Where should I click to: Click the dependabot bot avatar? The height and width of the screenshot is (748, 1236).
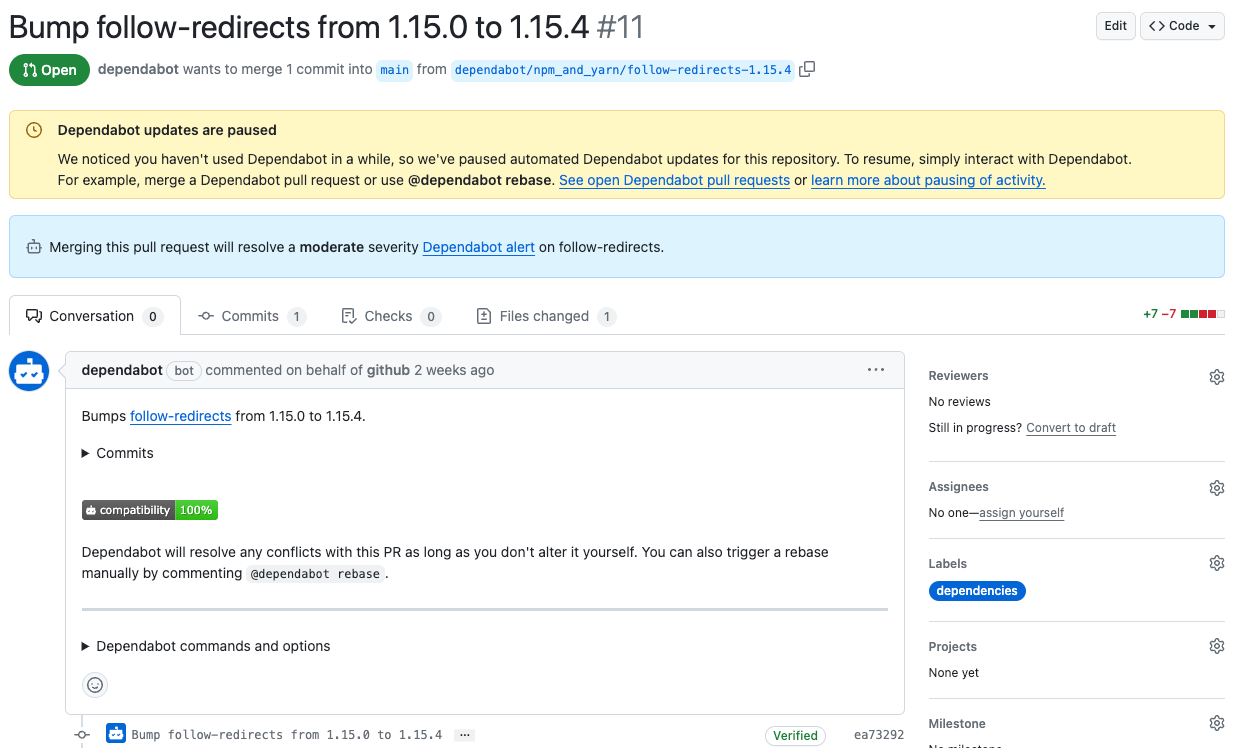pos(28,370)
